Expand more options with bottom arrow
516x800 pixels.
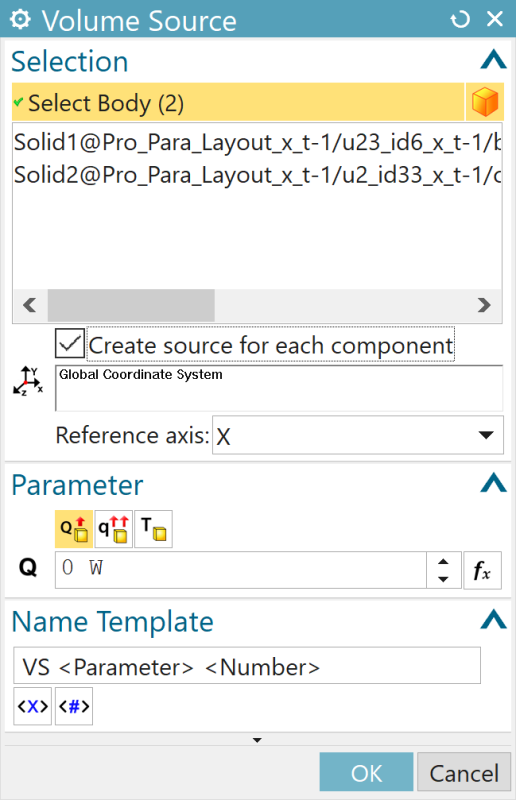(x=257, y=740)
